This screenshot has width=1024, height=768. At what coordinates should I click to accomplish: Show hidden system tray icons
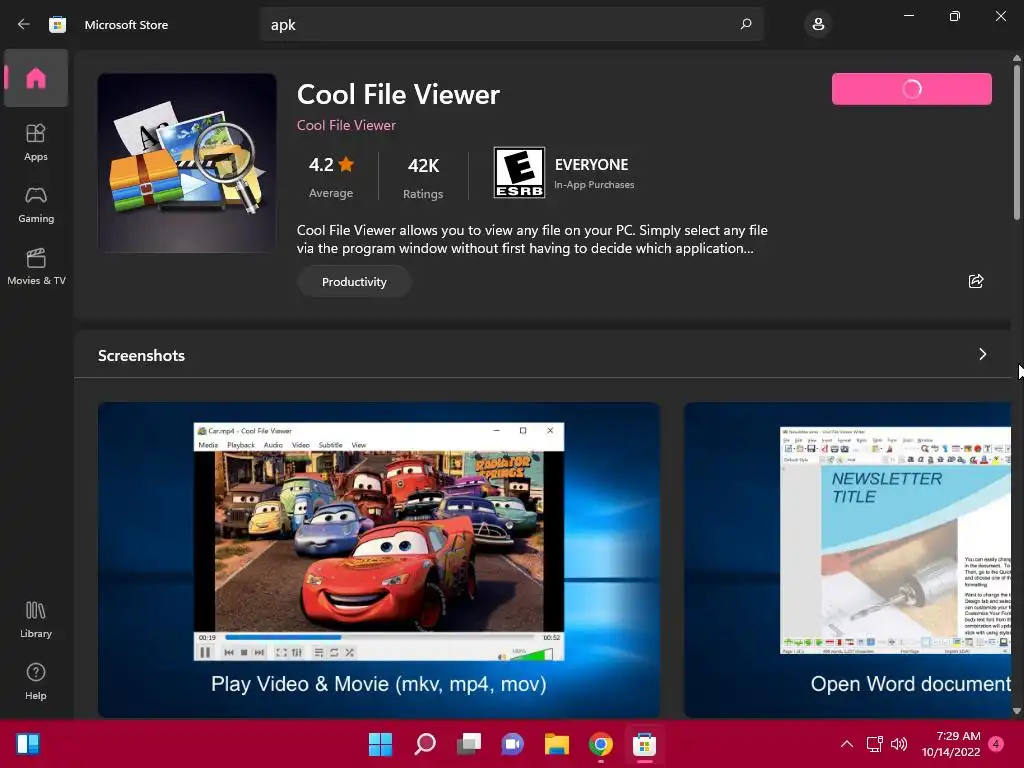(846, 744)
